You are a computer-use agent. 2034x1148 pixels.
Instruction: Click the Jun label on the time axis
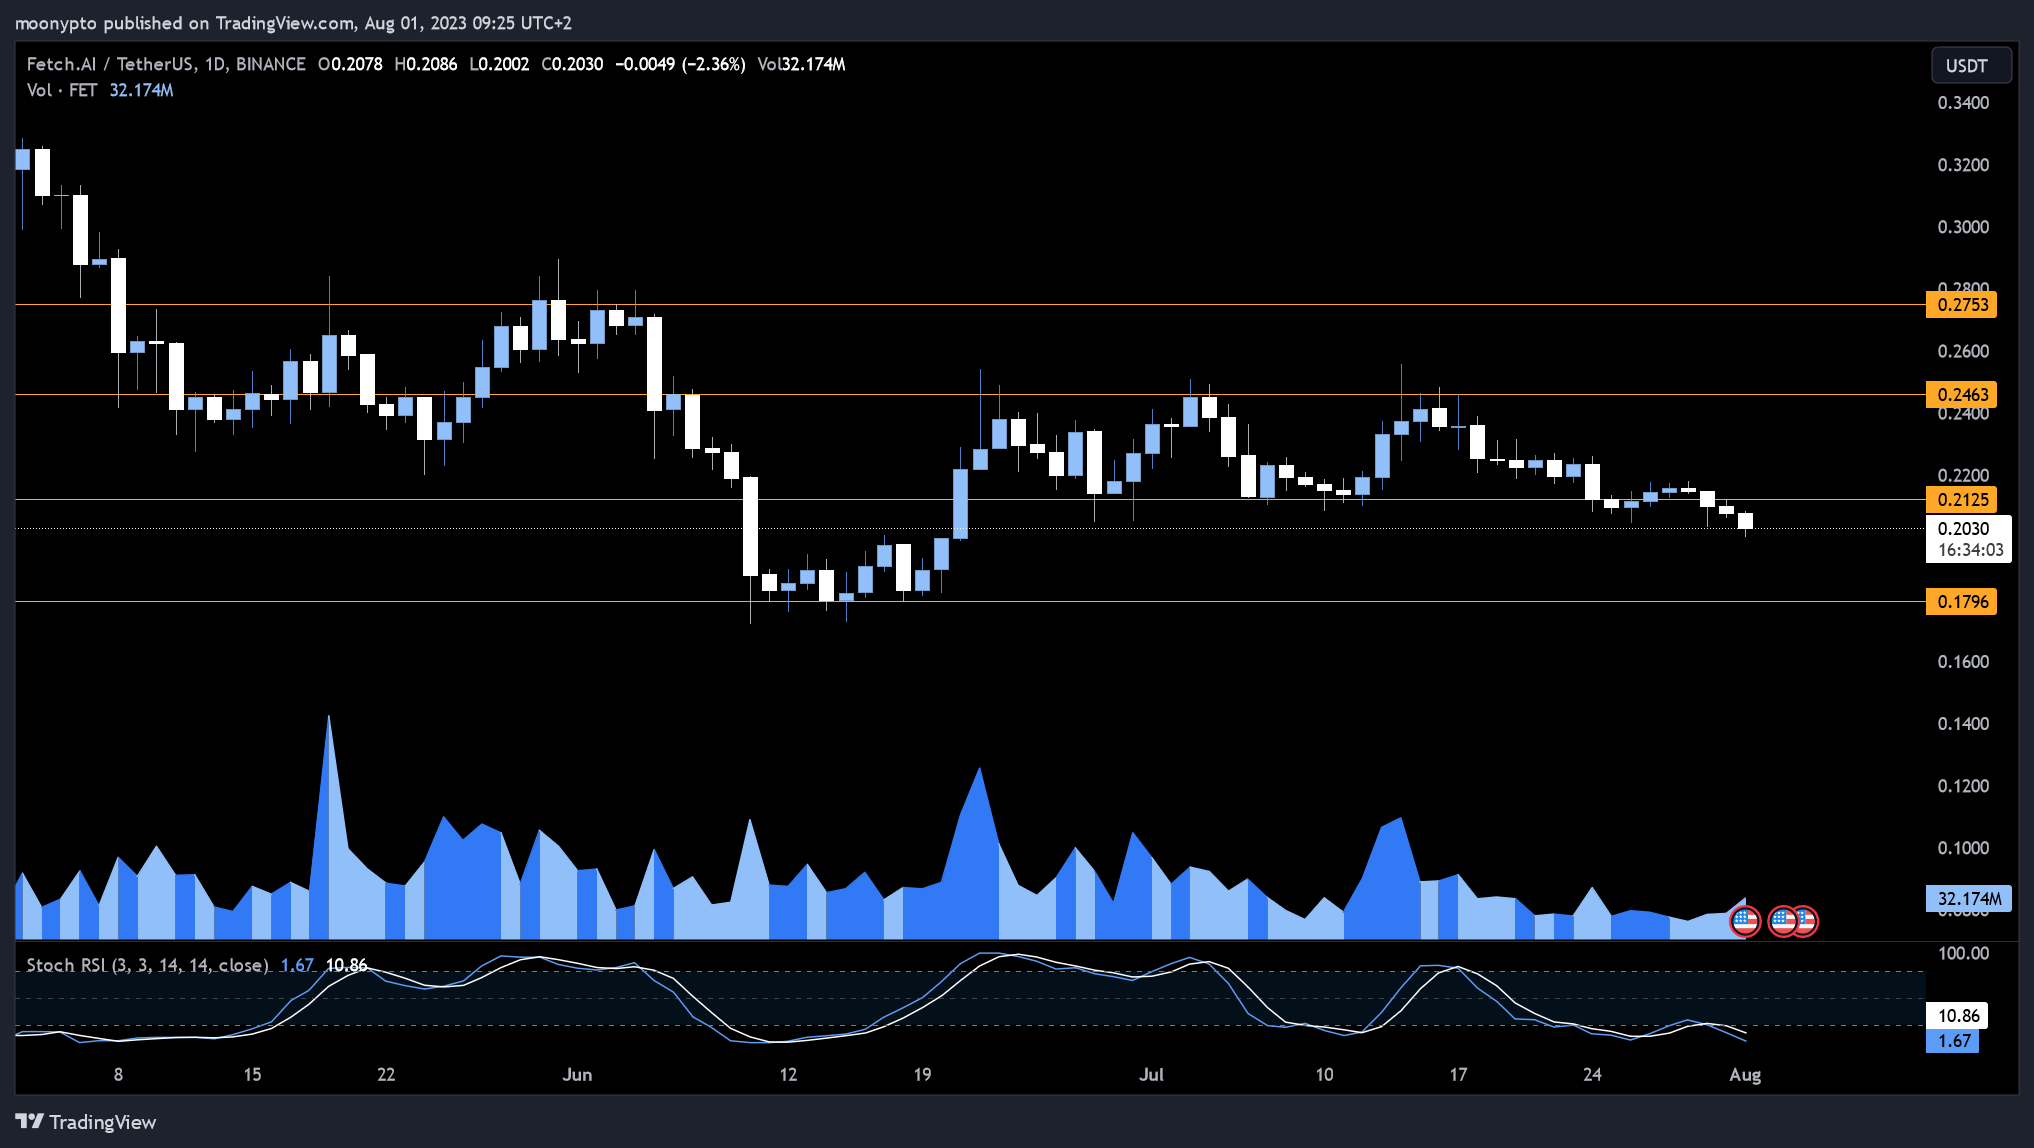point(577,1075)
